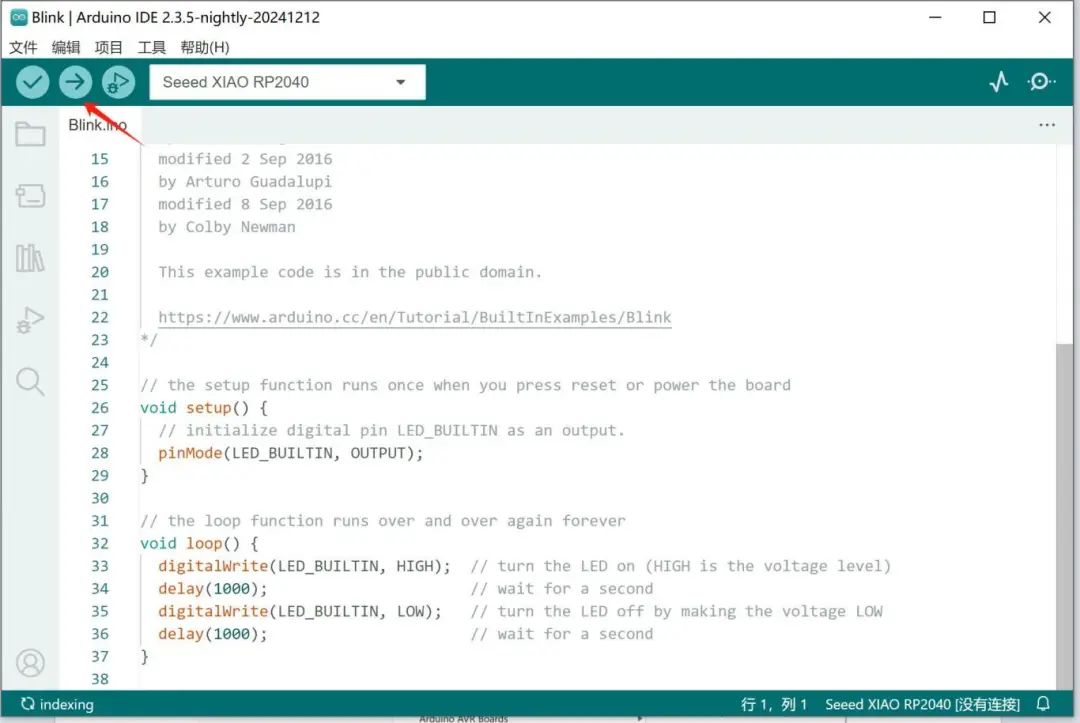The height and width of the screenshot is (723, 1080).
Task: Open the Debug panel in sidebar
Action: pos(30,320)
